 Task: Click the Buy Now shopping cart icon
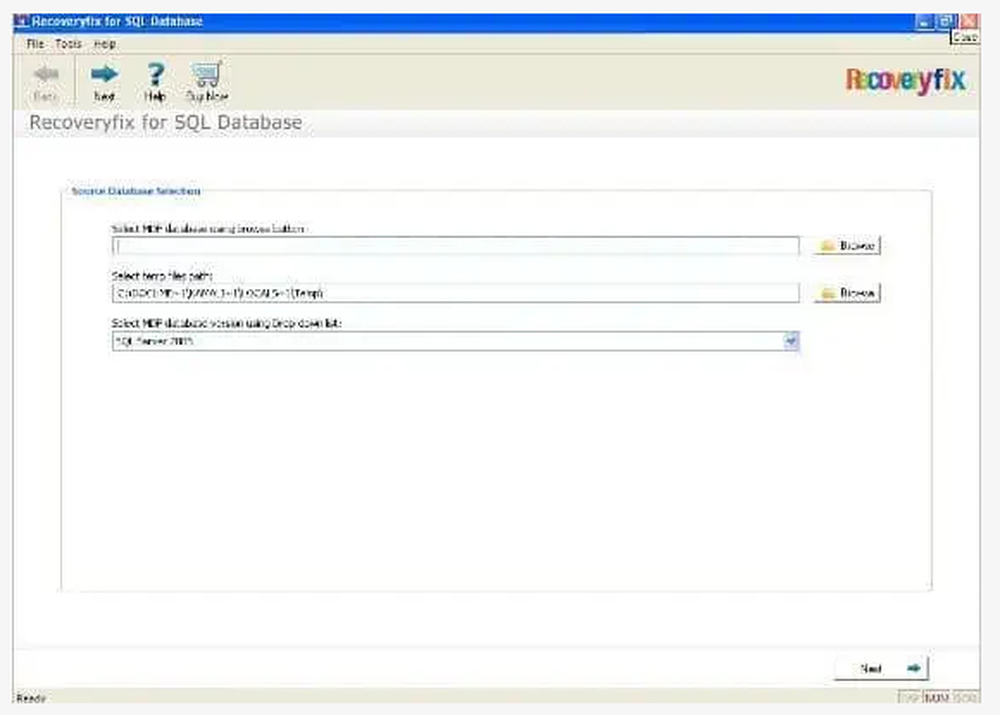click(x=207, y=82)
